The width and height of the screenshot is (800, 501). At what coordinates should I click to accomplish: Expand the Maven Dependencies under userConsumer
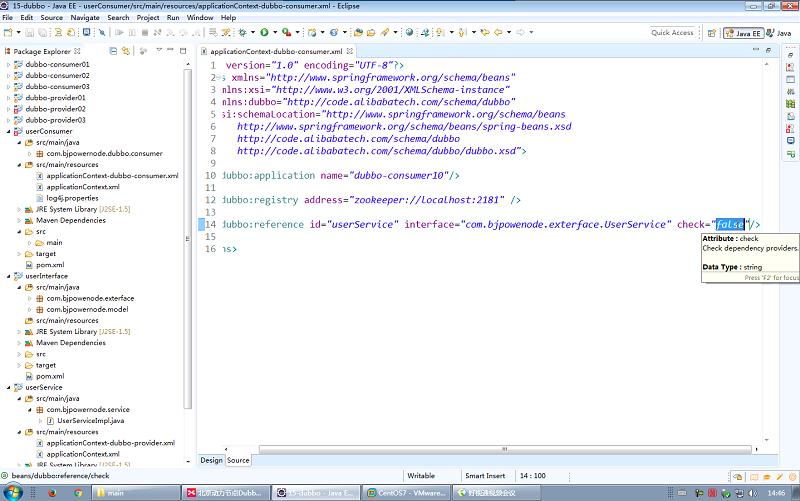click(x=21, y=220)
